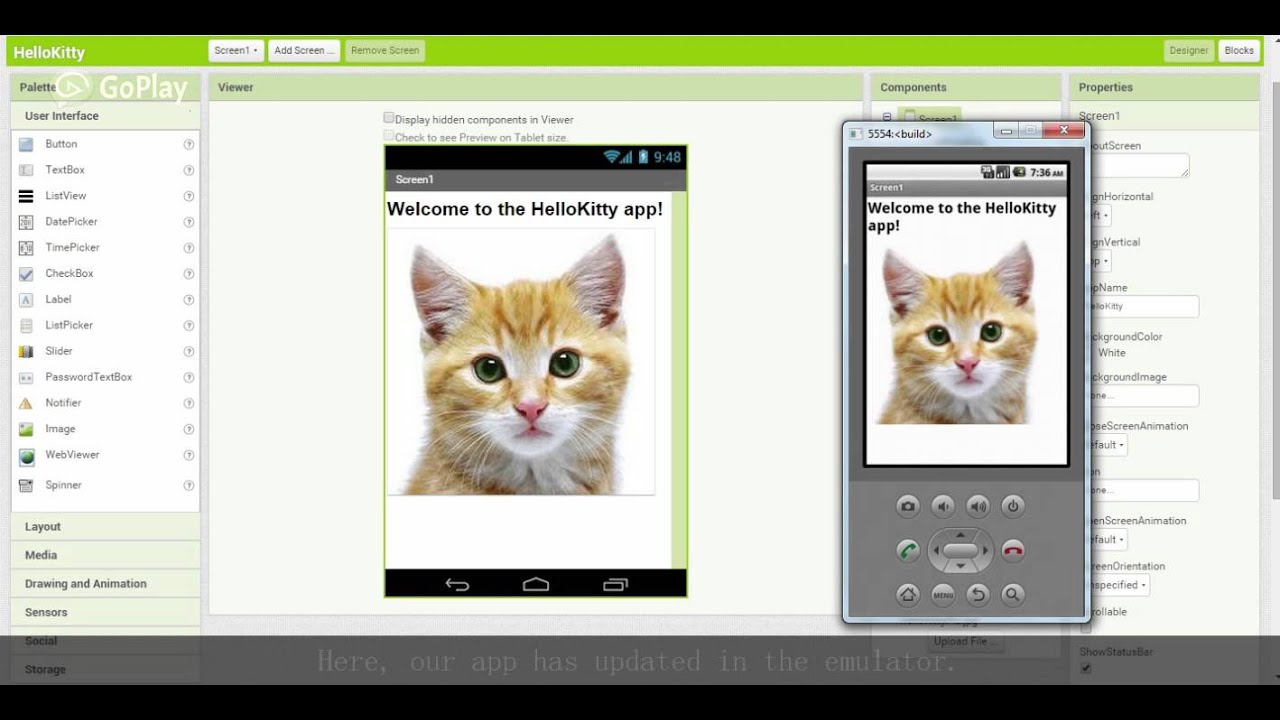Choose the DatePicker icon in Palette
Viewport: 1280px width, 720px height.
[26, 222]
